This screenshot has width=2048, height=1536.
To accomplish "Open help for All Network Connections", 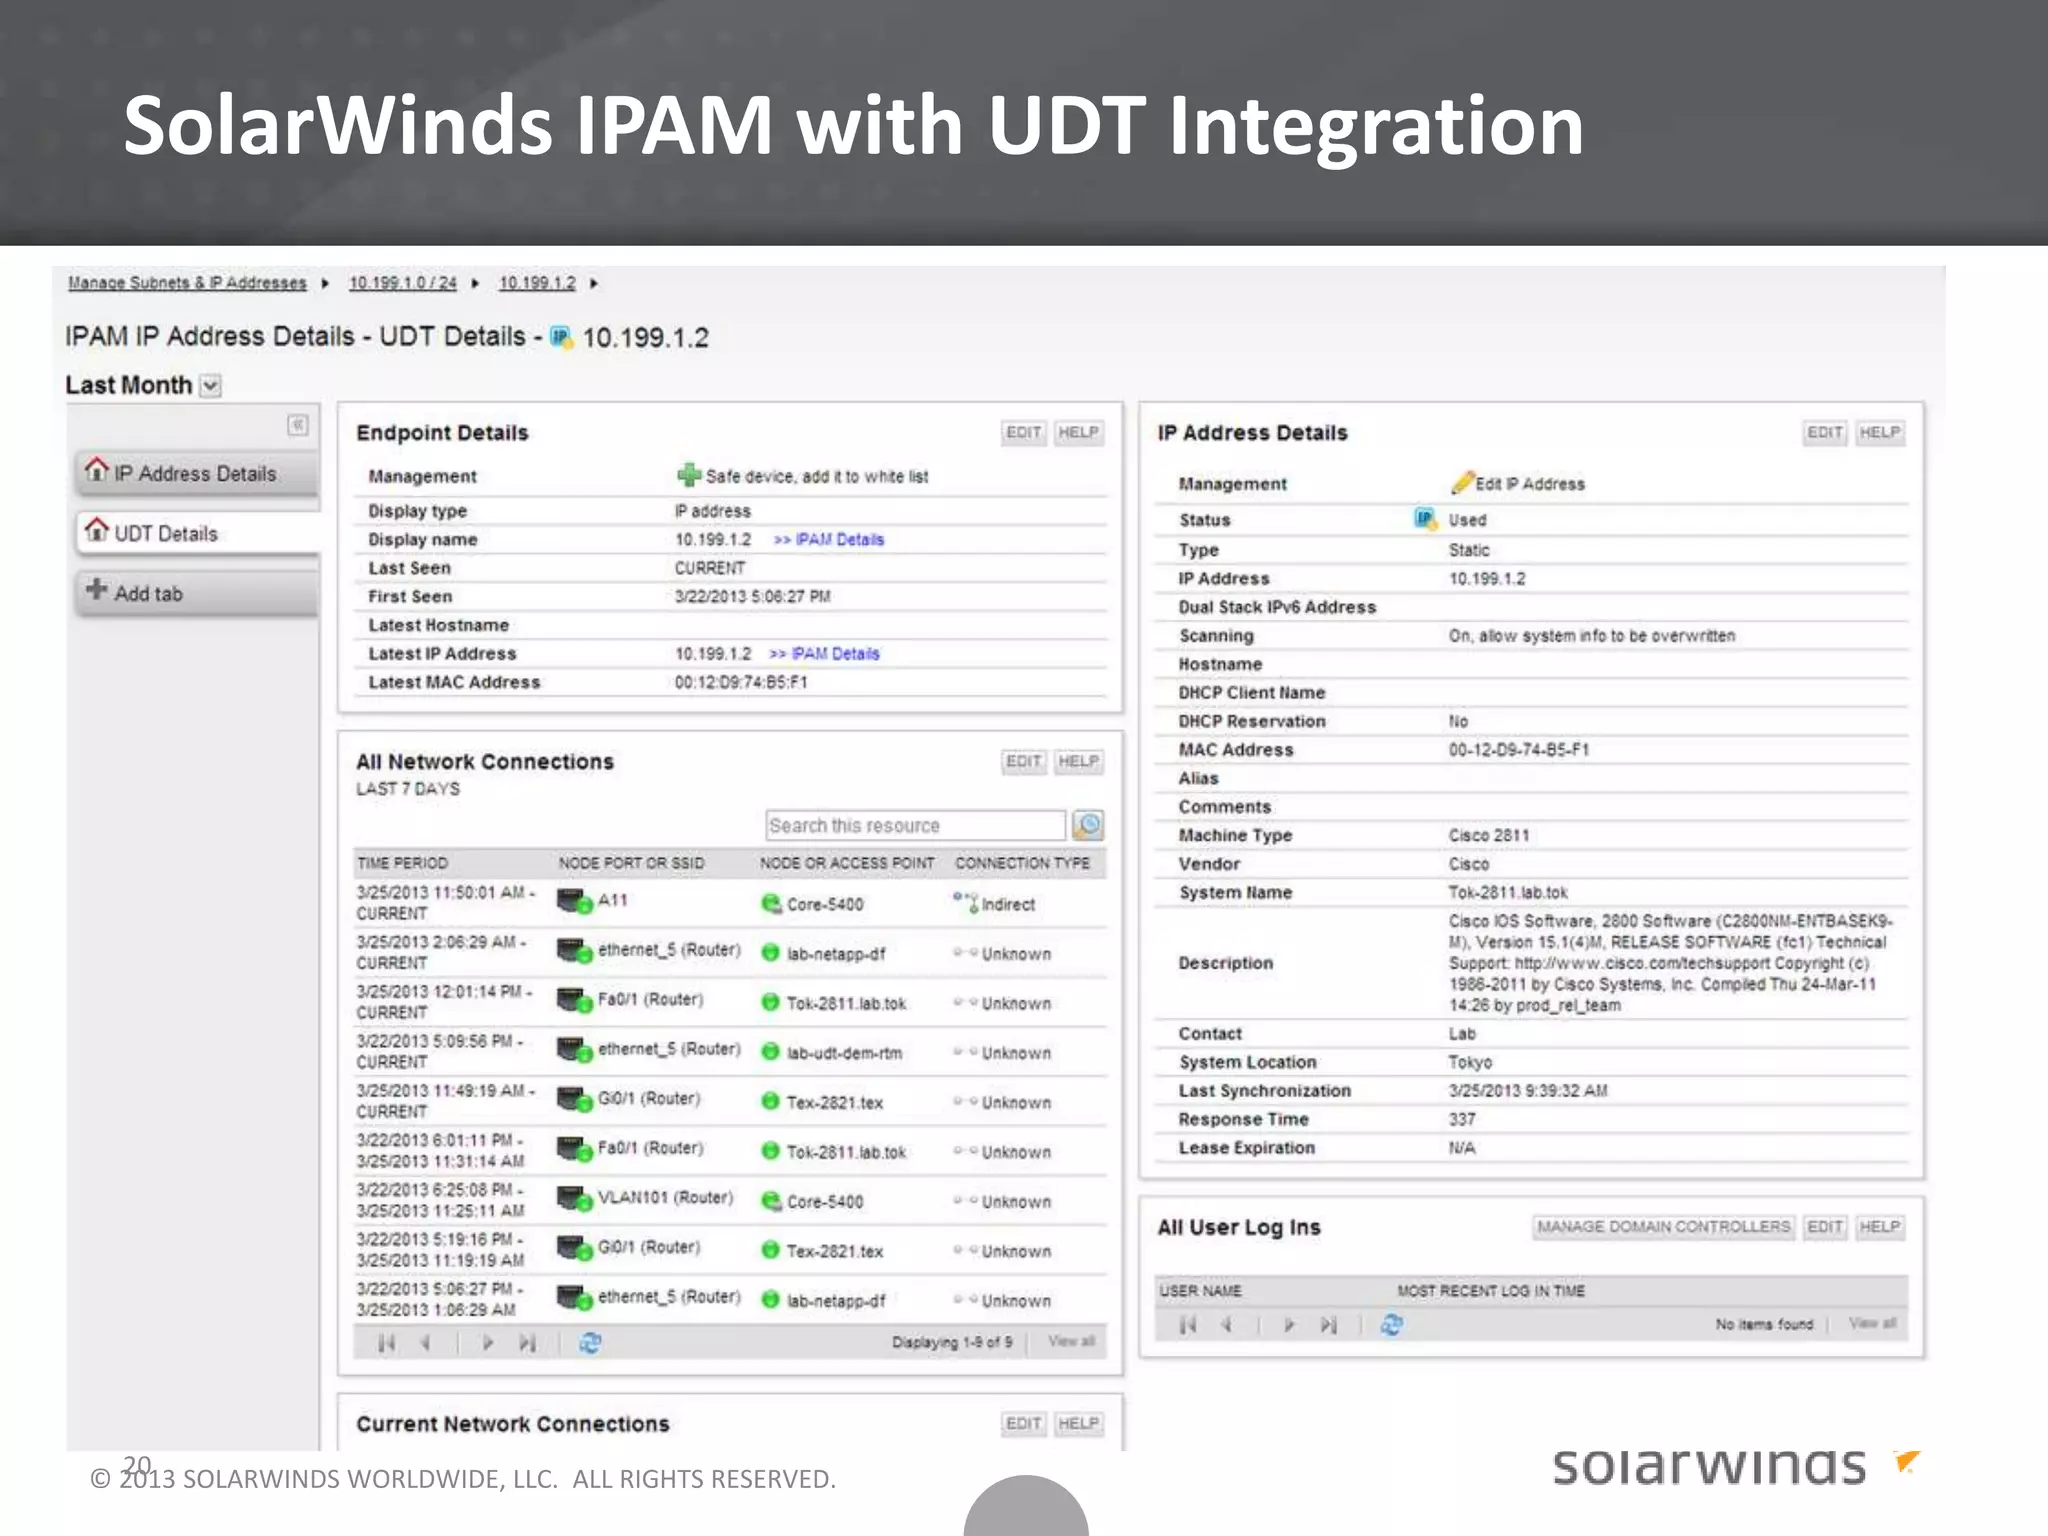I will (x=1078, y=762).
